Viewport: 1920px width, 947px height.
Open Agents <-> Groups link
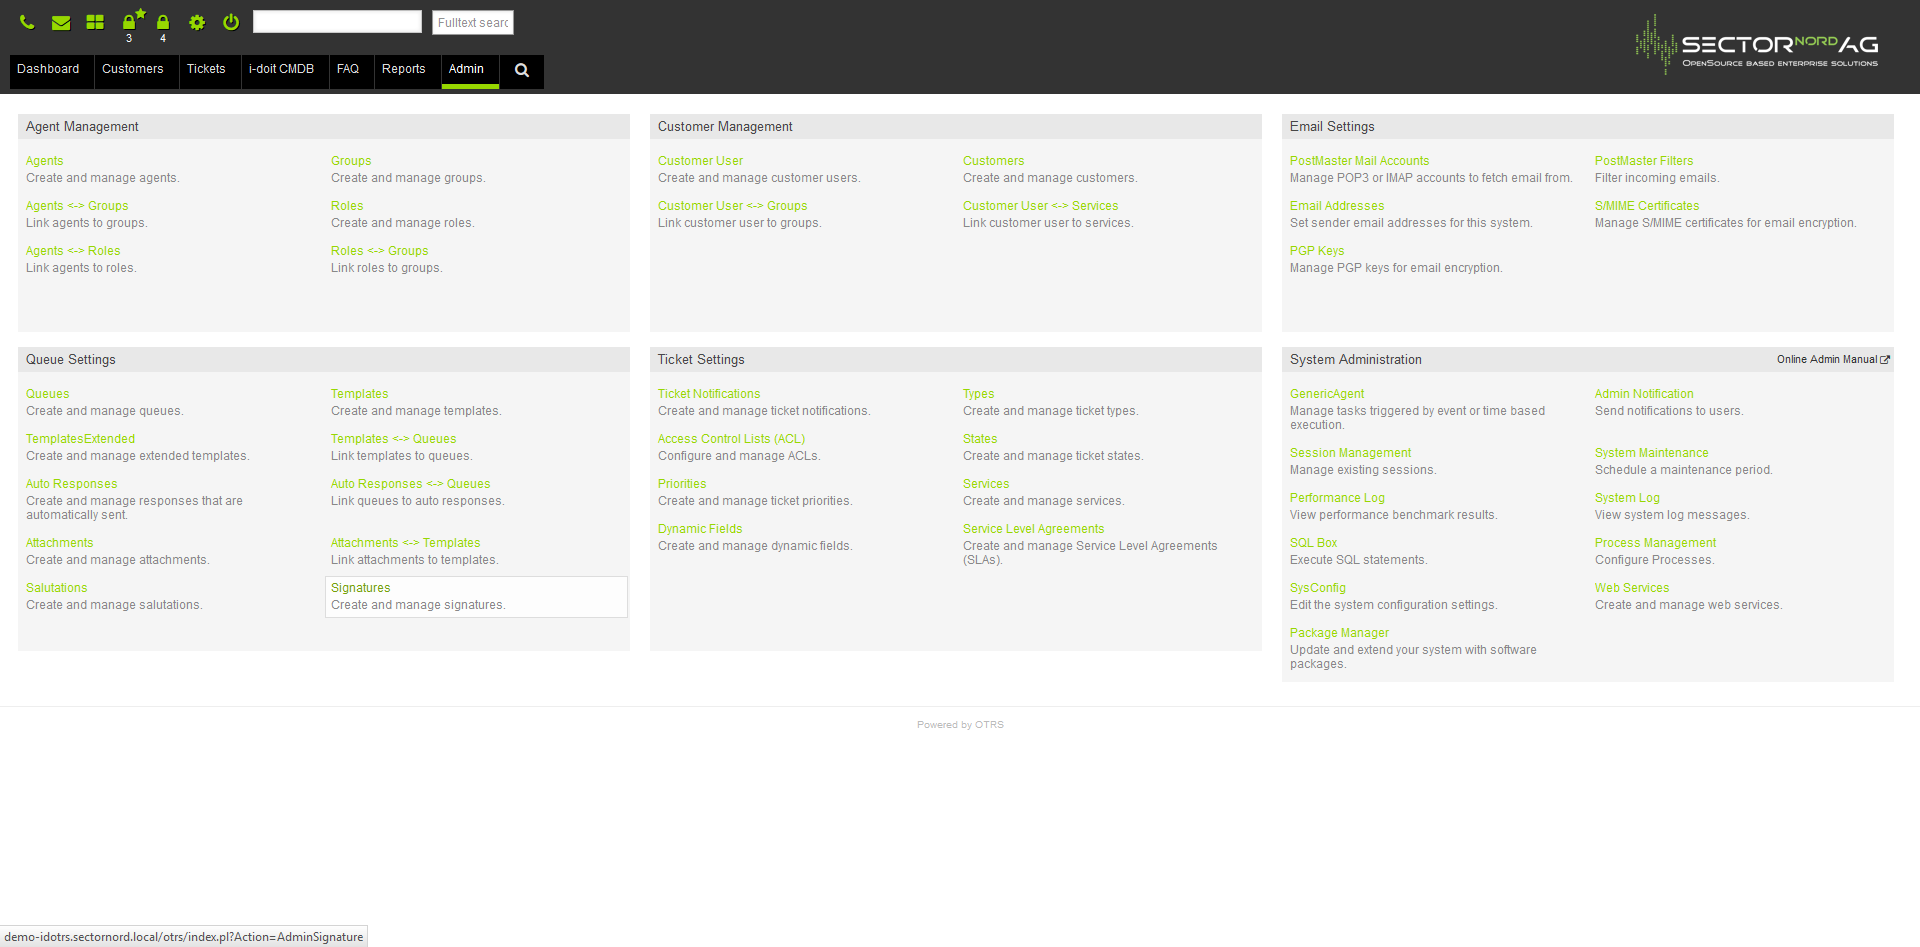pos(77,206)
